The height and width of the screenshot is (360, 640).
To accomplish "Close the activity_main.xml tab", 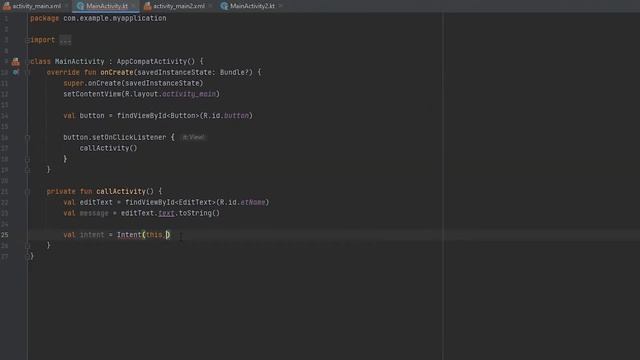I will point(66,6).
